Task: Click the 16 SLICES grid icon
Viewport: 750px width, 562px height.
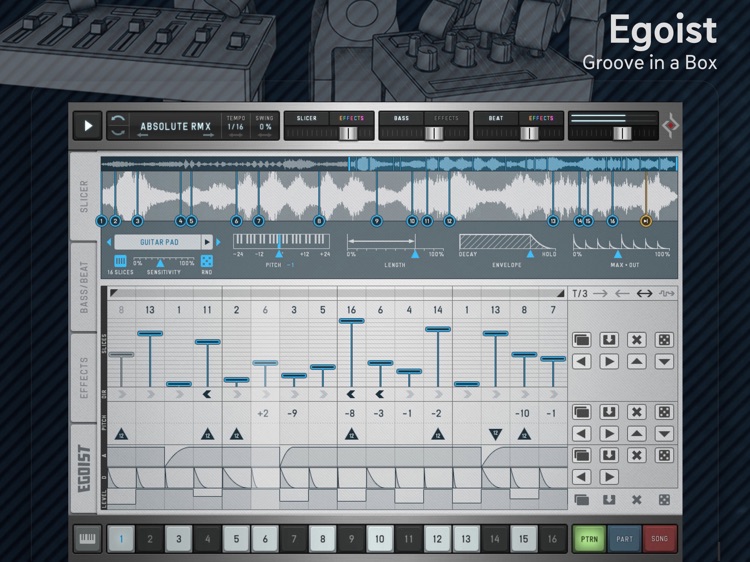Action: [120, 261]
